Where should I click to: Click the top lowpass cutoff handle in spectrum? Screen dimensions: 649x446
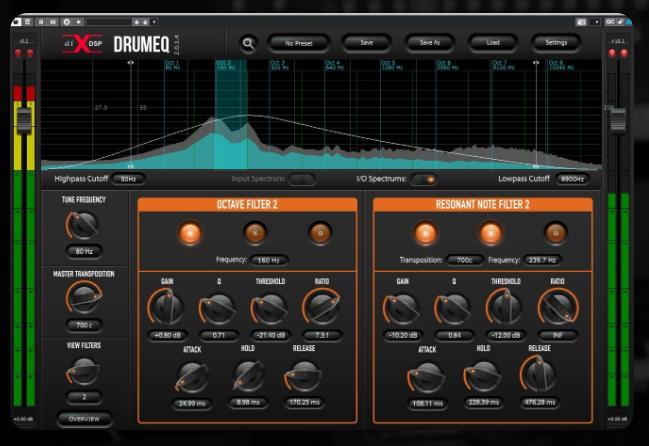[536, 62]
